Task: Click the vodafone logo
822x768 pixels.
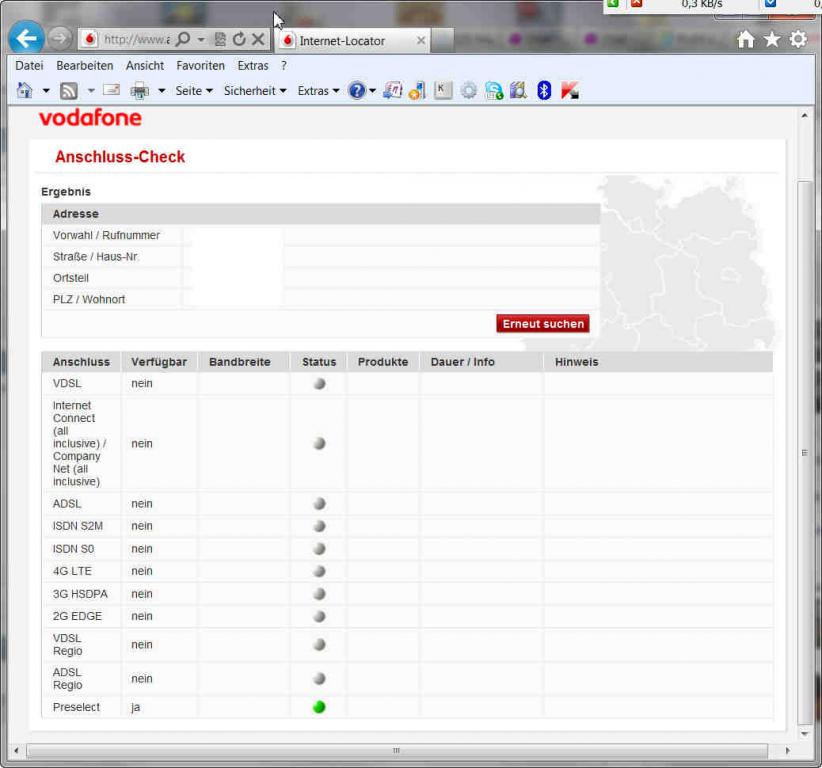Action: click(90, 118)
